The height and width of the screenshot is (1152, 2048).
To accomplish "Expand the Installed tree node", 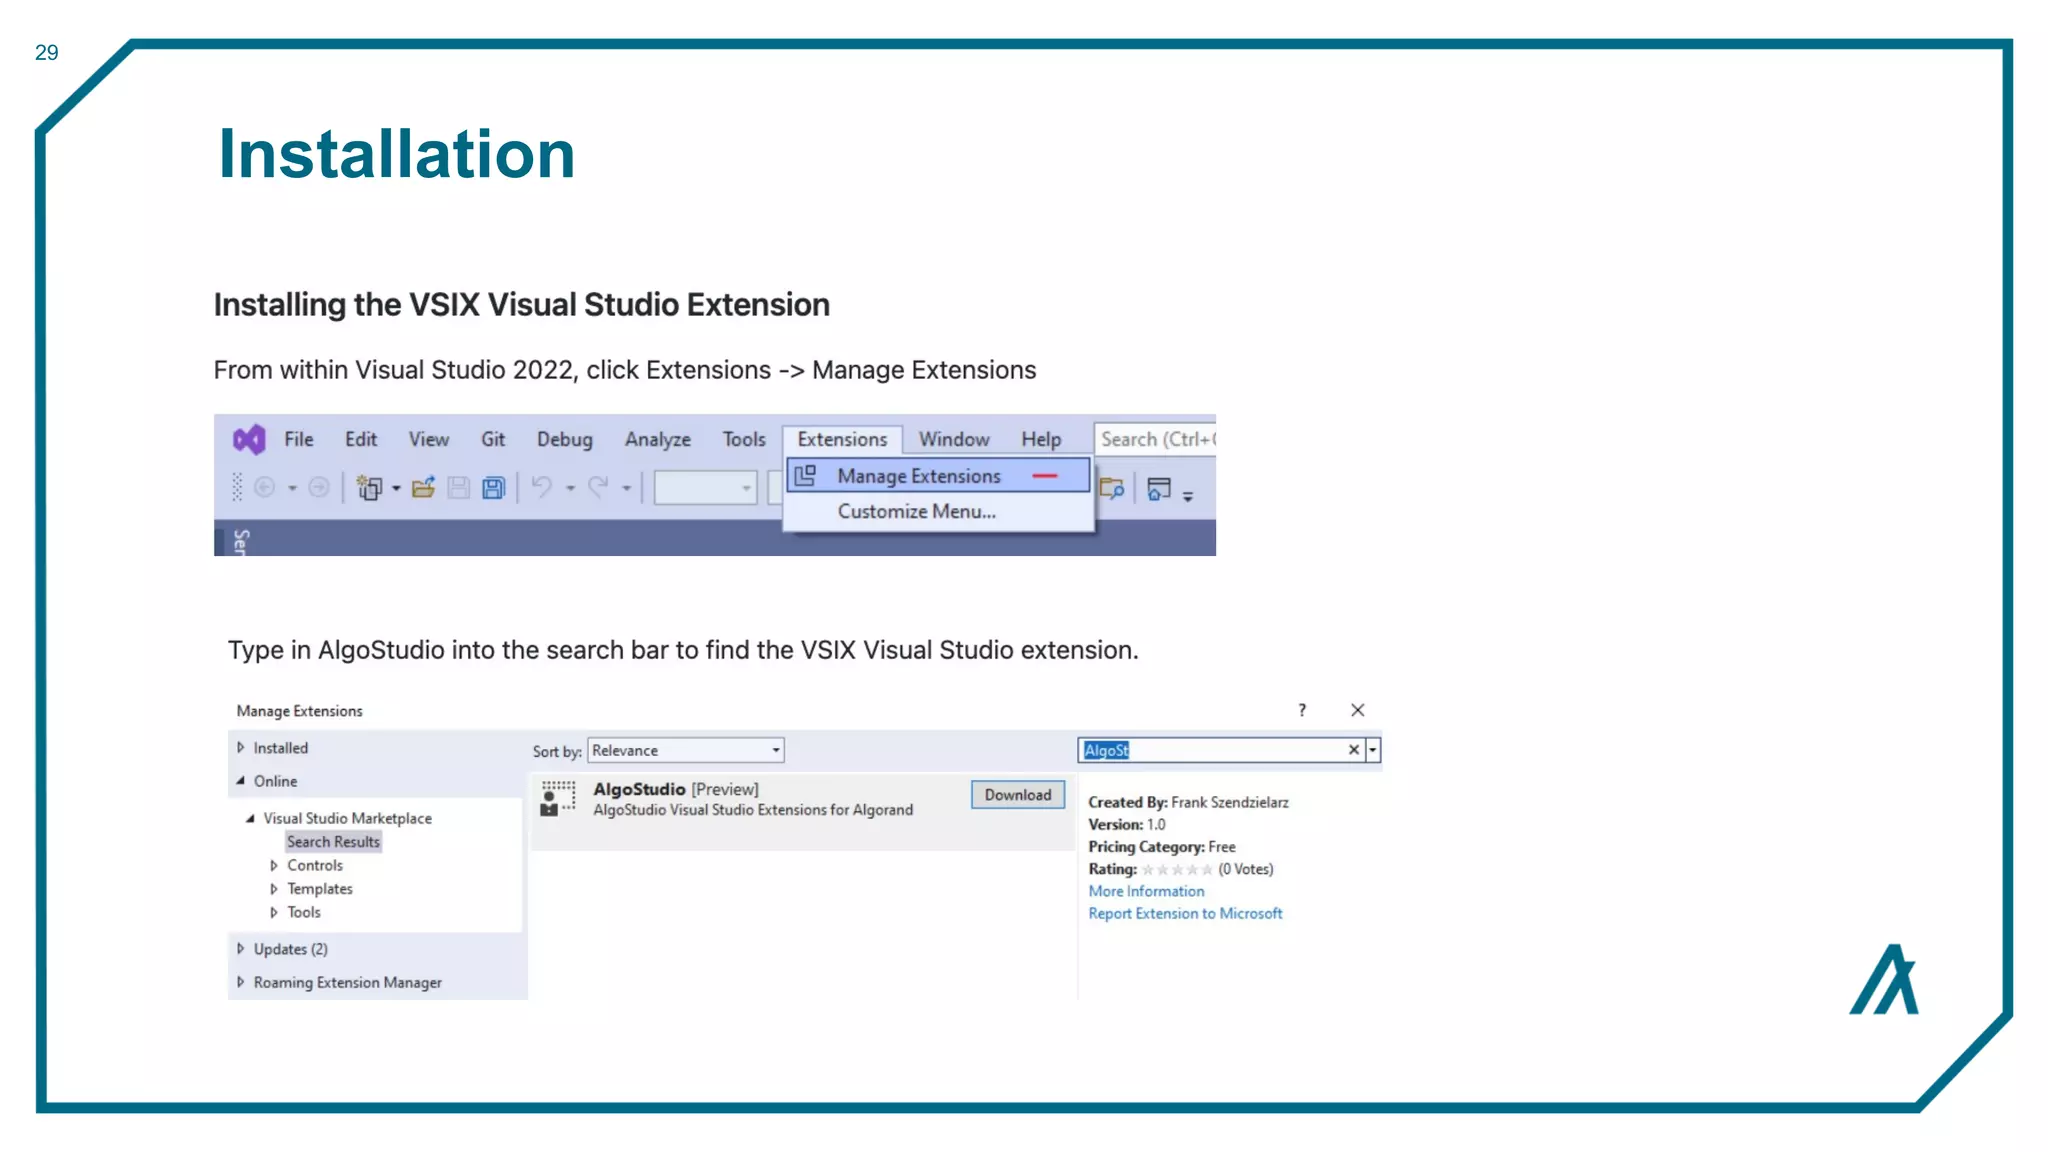I will (241, 748).
